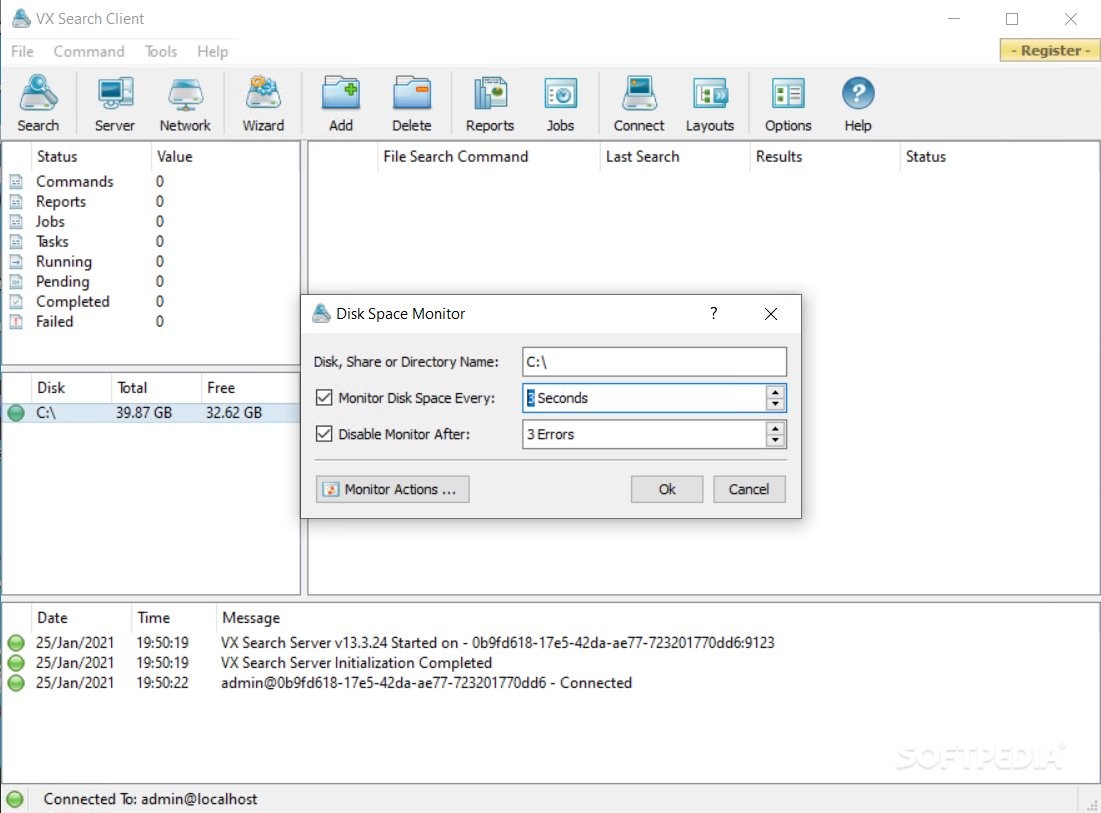Click the Completed status row icon
Viewport: 1101px width, 813px height.
pos(16,302)
